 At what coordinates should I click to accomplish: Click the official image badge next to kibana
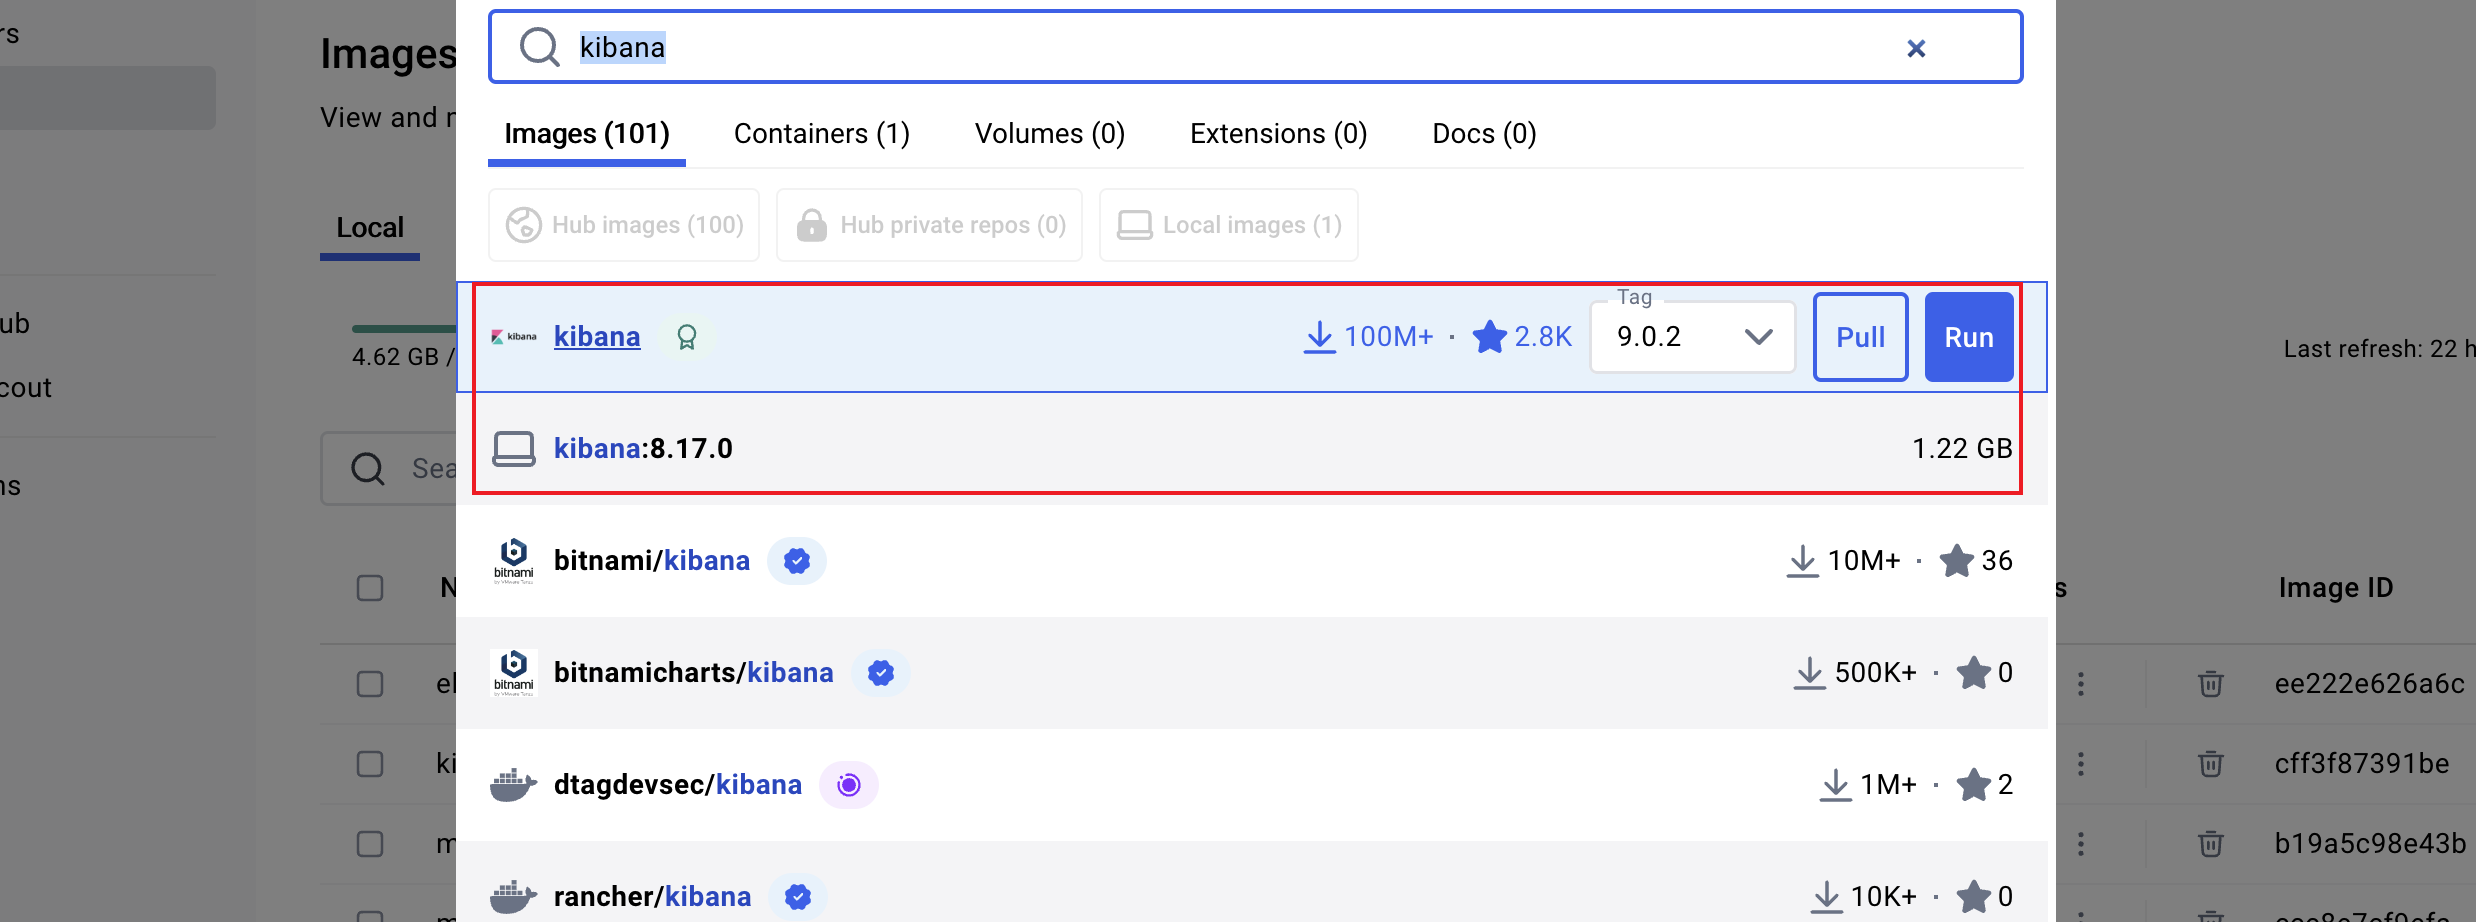pyautogui.click(x=687, y=337)
